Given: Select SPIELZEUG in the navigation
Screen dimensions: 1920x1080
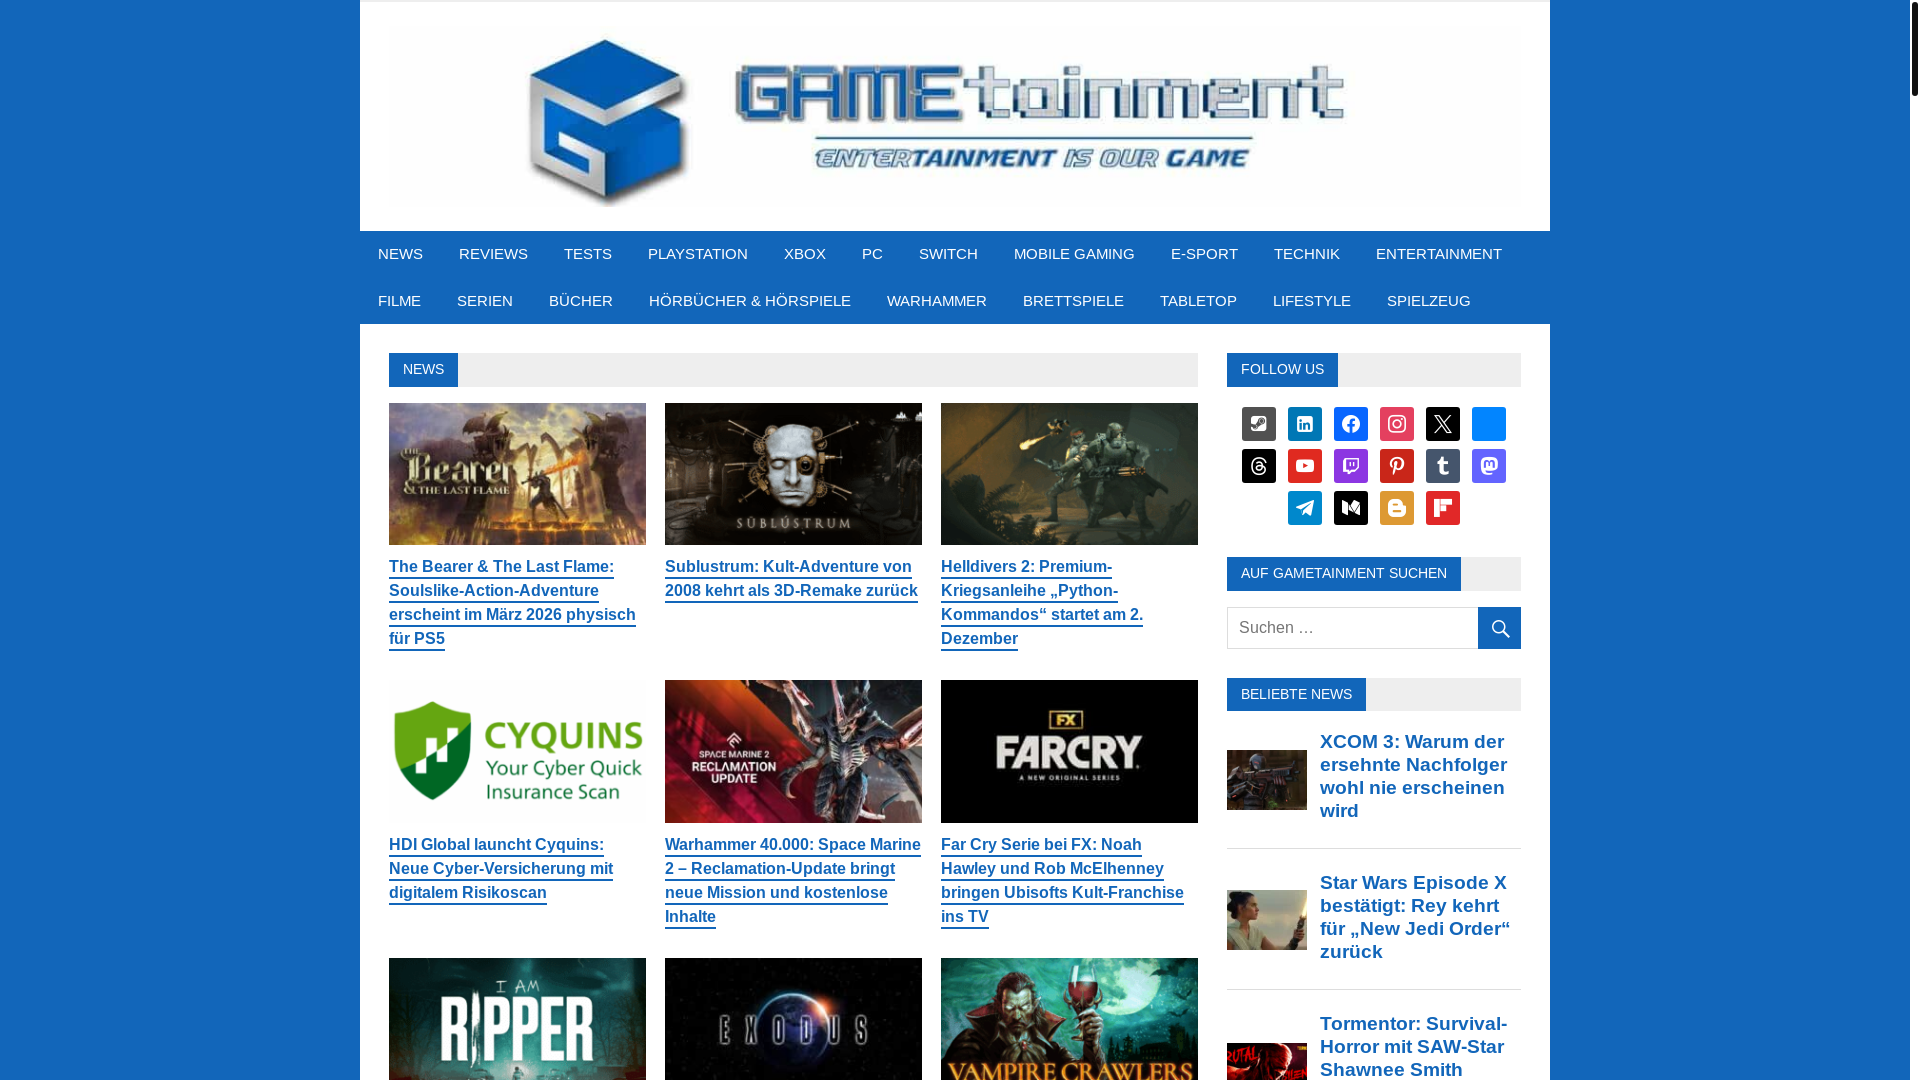Looking at the screenshot, I should (x=1428, y=301).
